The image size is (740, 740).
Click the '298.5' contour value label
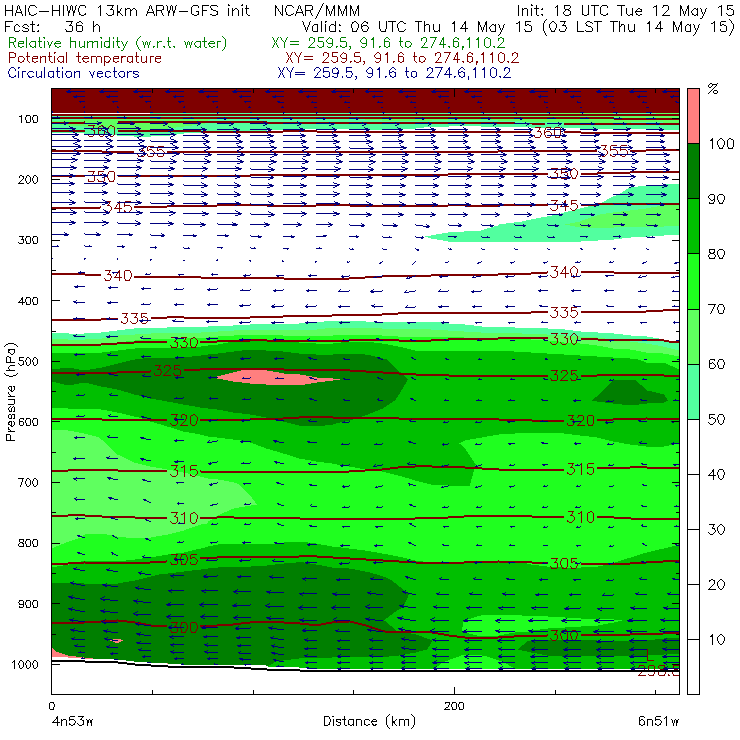[658, 671]
